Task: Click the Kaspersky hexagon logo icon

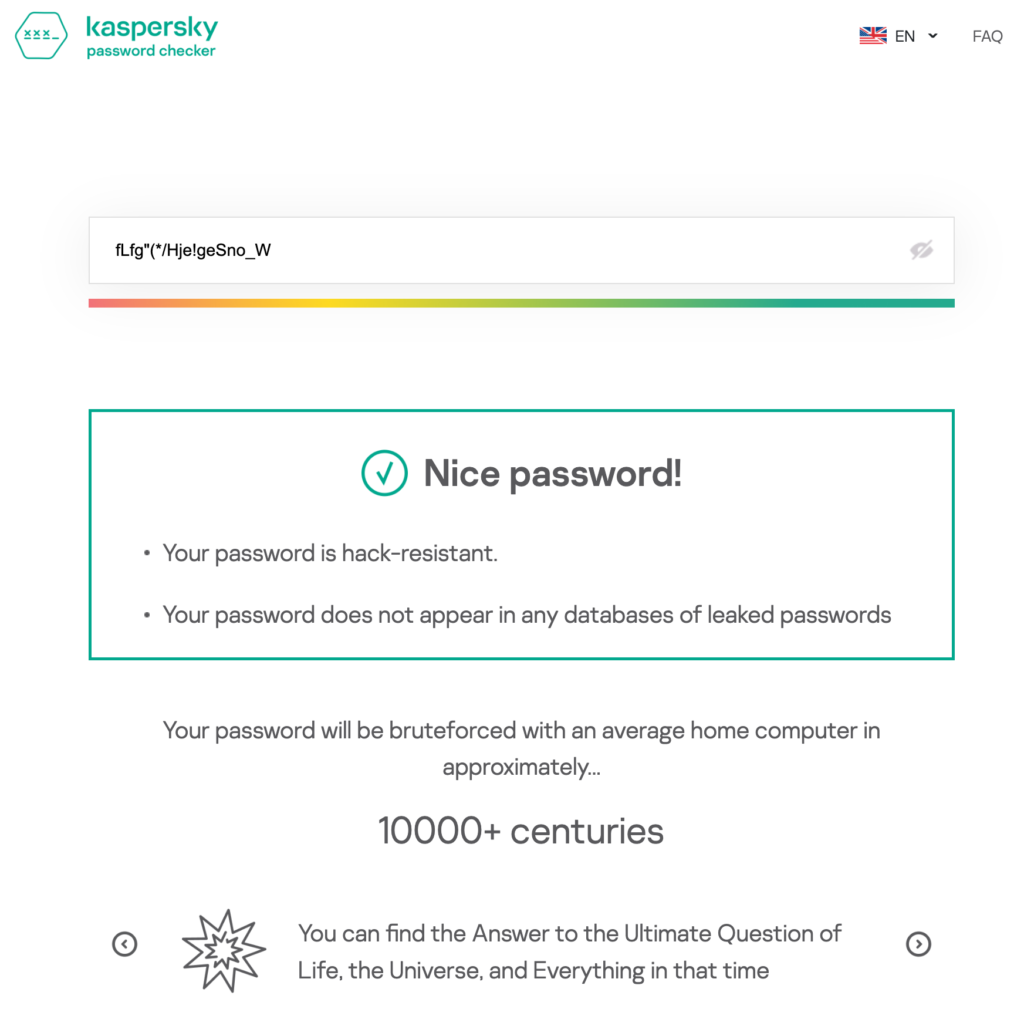Action: click(x=41, y=35)
